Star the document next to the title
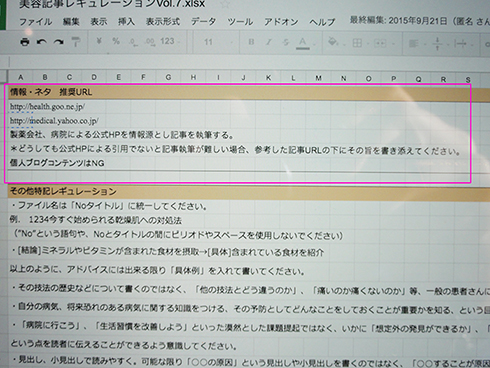This screenshot has width=490, height=368. pos(226,4)
